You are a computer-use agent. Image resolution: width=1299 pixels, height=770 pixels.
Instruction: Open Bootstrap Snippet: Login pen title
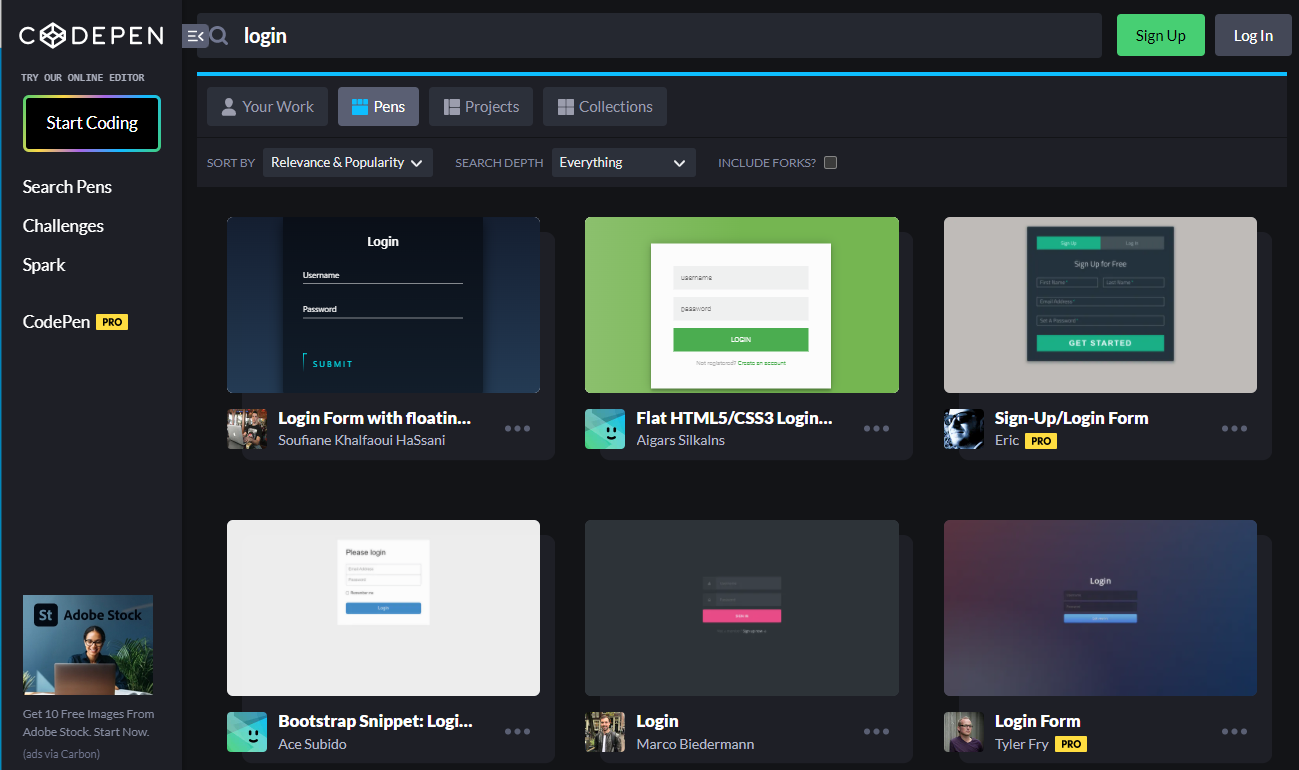375,721
